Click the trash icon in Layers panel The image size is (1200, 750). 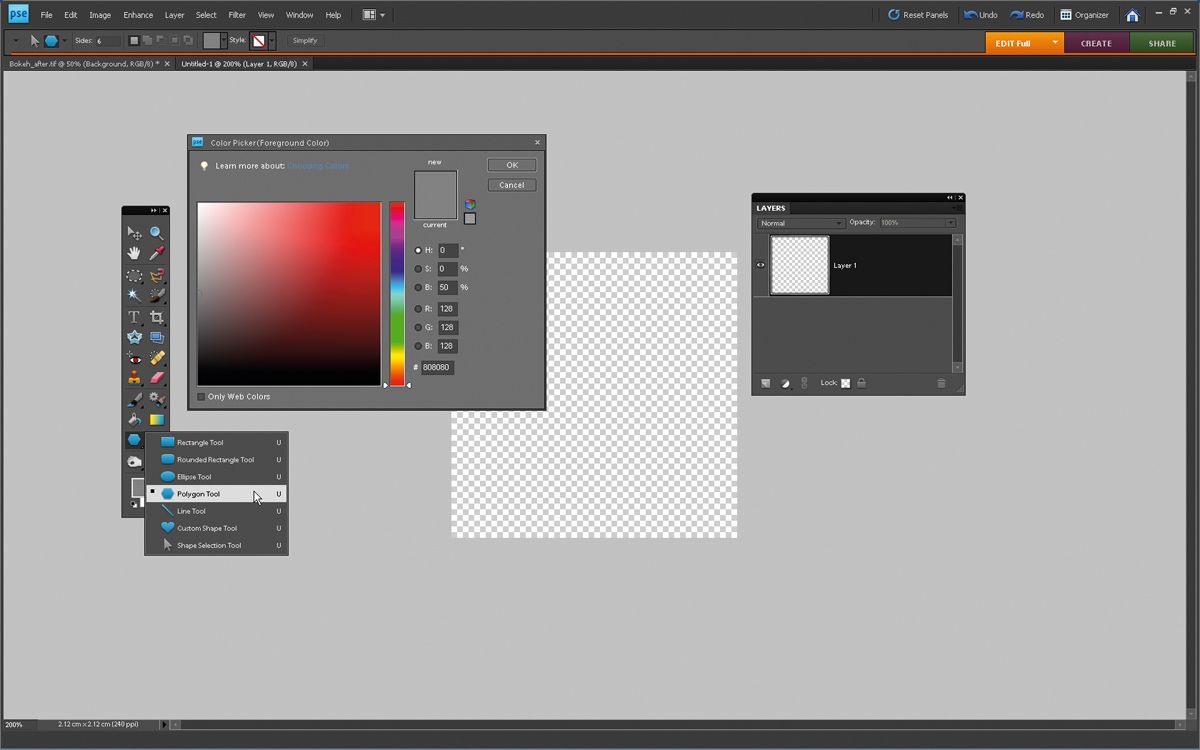click(941, 383)
